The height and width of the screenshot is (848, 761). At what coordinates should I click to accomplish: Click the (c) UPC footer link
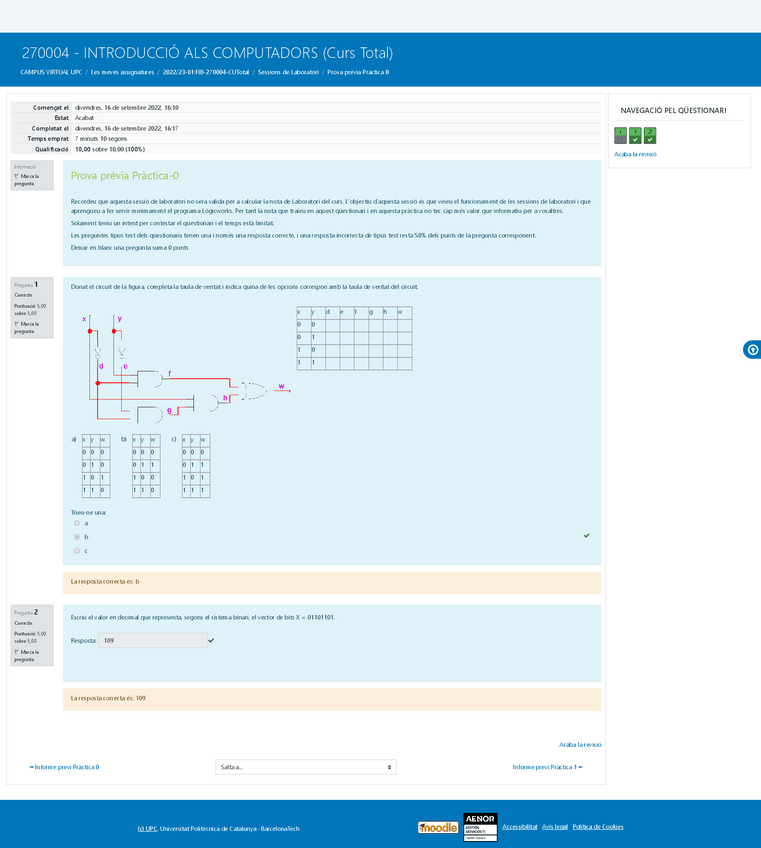point(147,829)
